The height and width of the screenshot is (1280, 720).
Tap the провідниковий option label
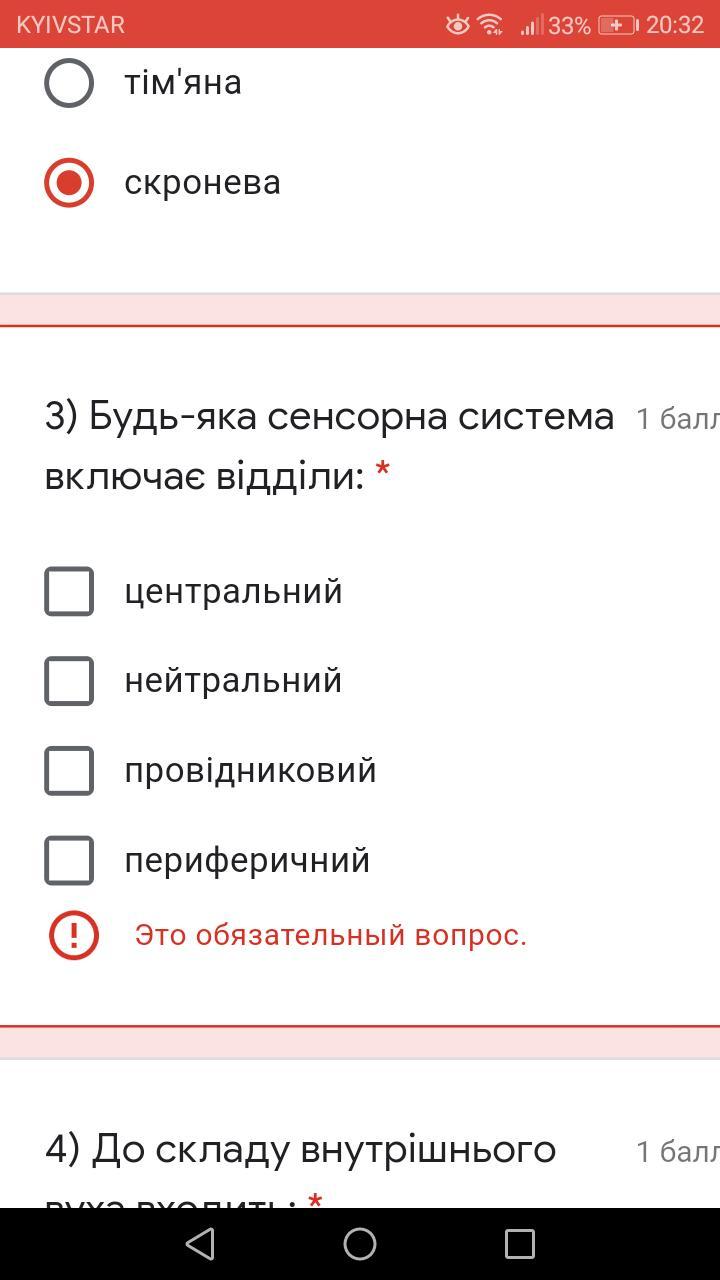[250, 771]
